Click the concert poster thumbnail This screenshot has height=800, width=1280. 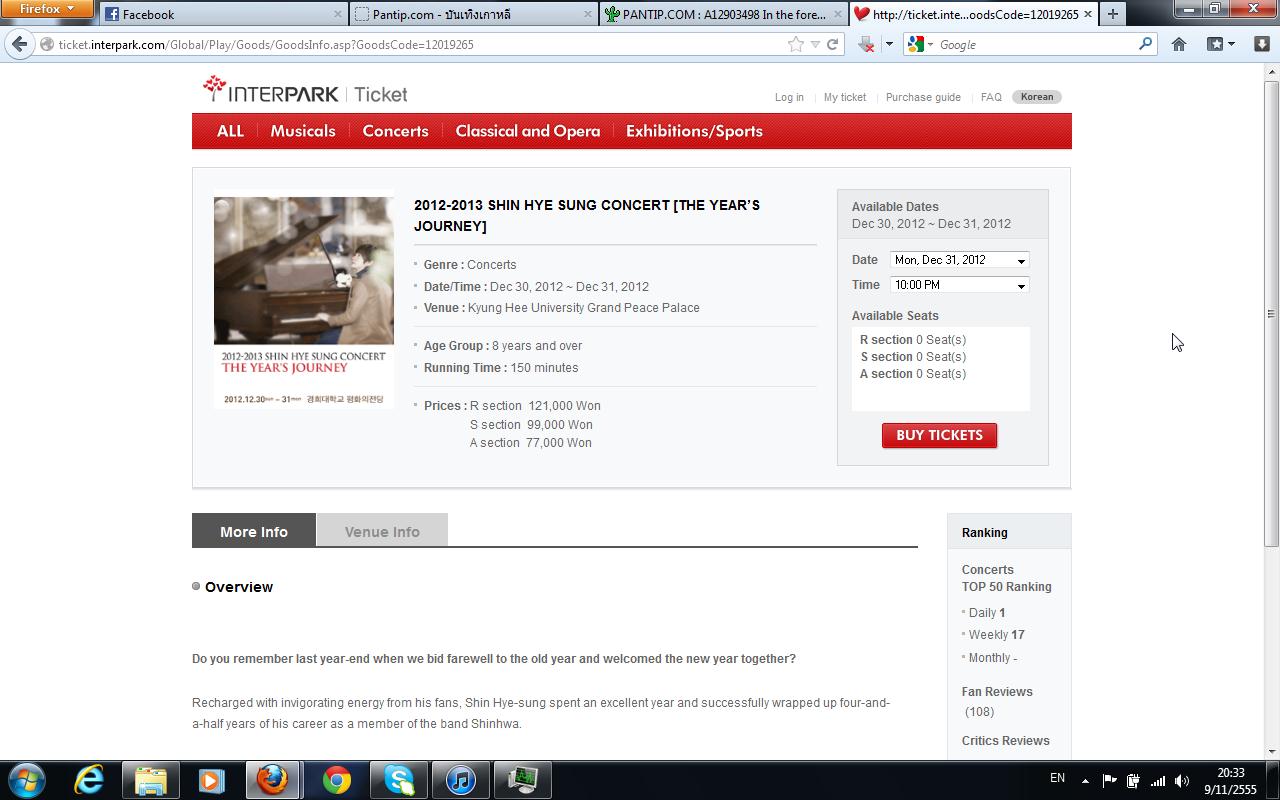coord(304,299)
